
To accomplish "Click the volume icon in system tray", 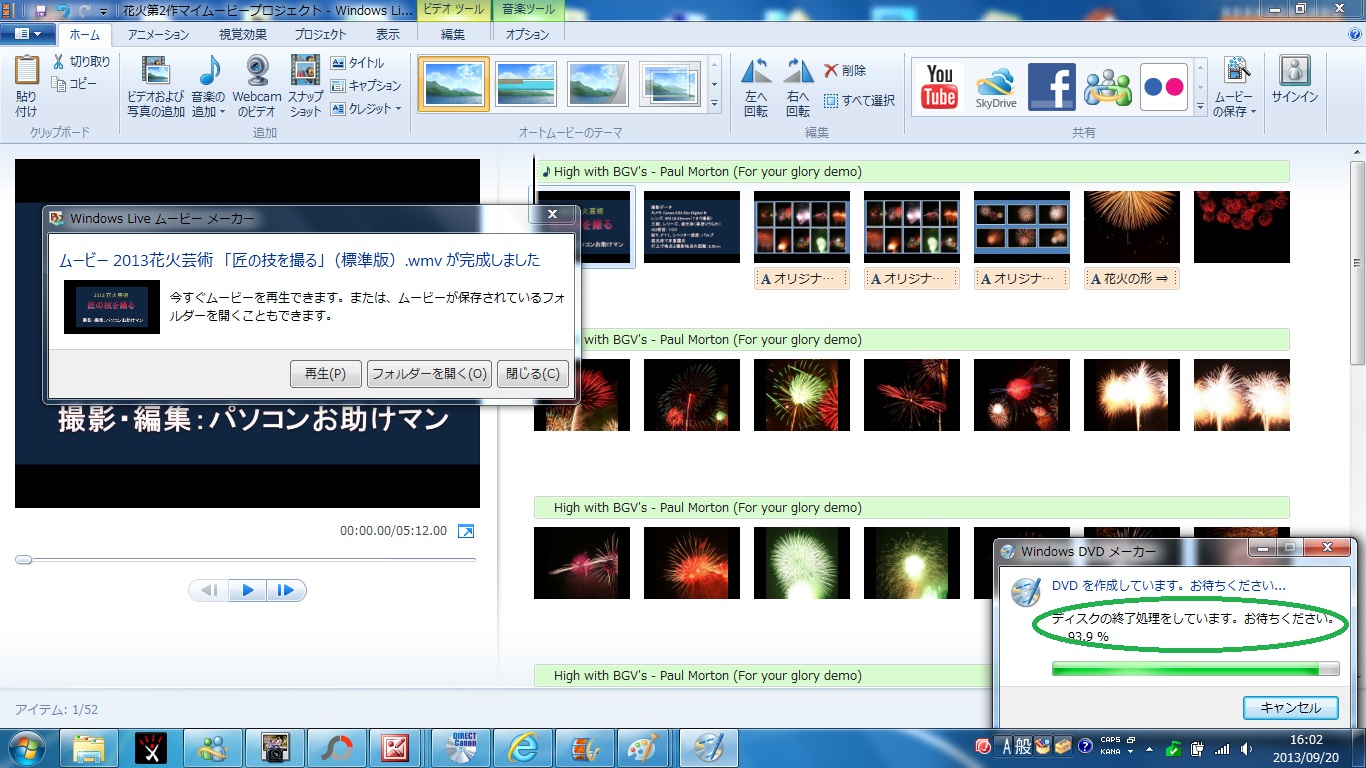I will [1247, 748].
